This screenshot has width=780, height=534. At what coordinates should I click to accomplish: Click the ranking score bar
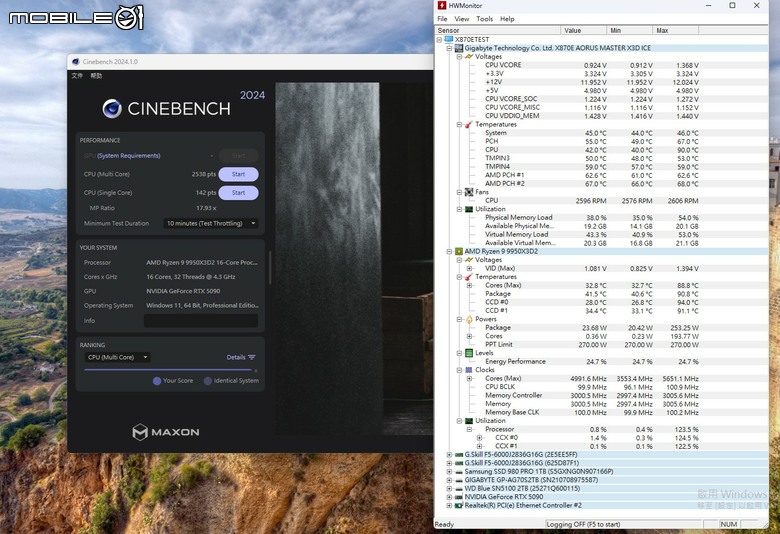[x=168, y=370]
